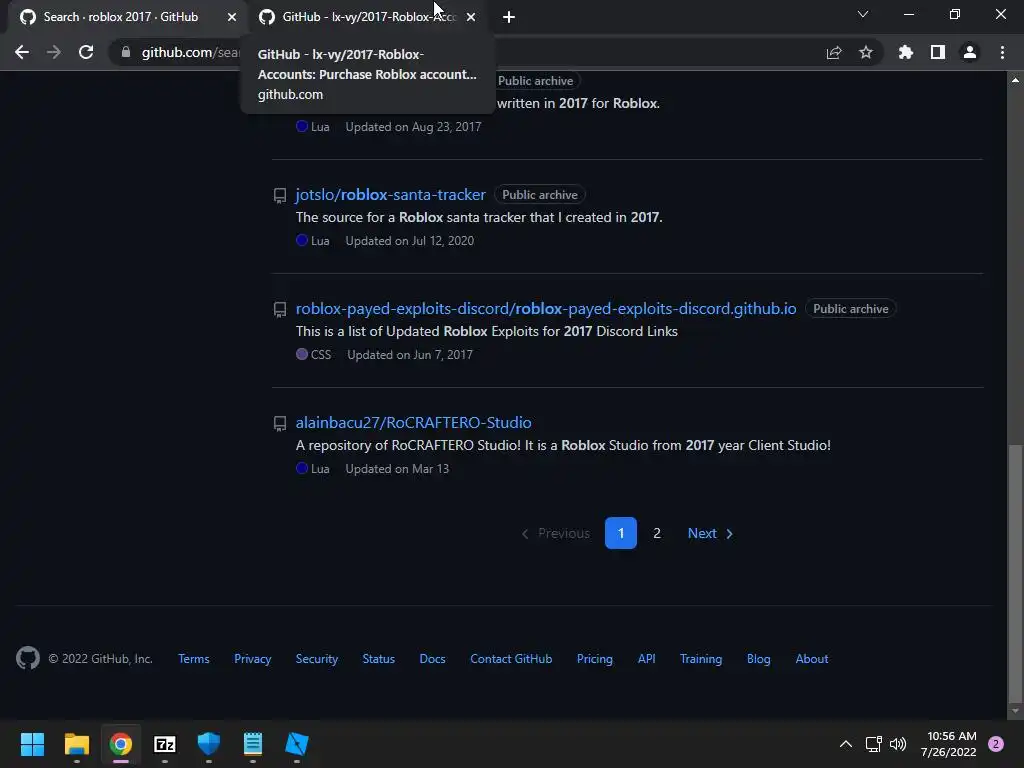Viewport: 1024px width, 768px height.
Task: Open network status tray icon
Action: coord(873,744)
